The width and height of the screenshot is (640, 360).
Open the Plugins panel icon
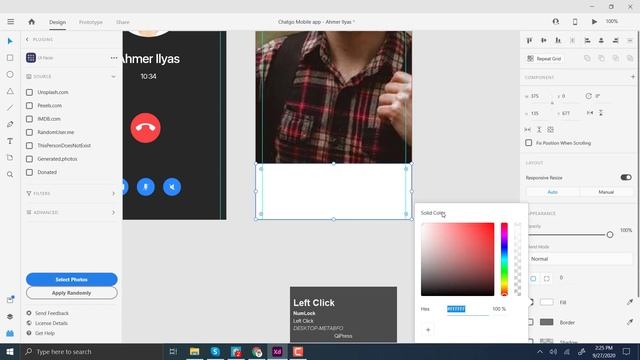click(10, 333)
